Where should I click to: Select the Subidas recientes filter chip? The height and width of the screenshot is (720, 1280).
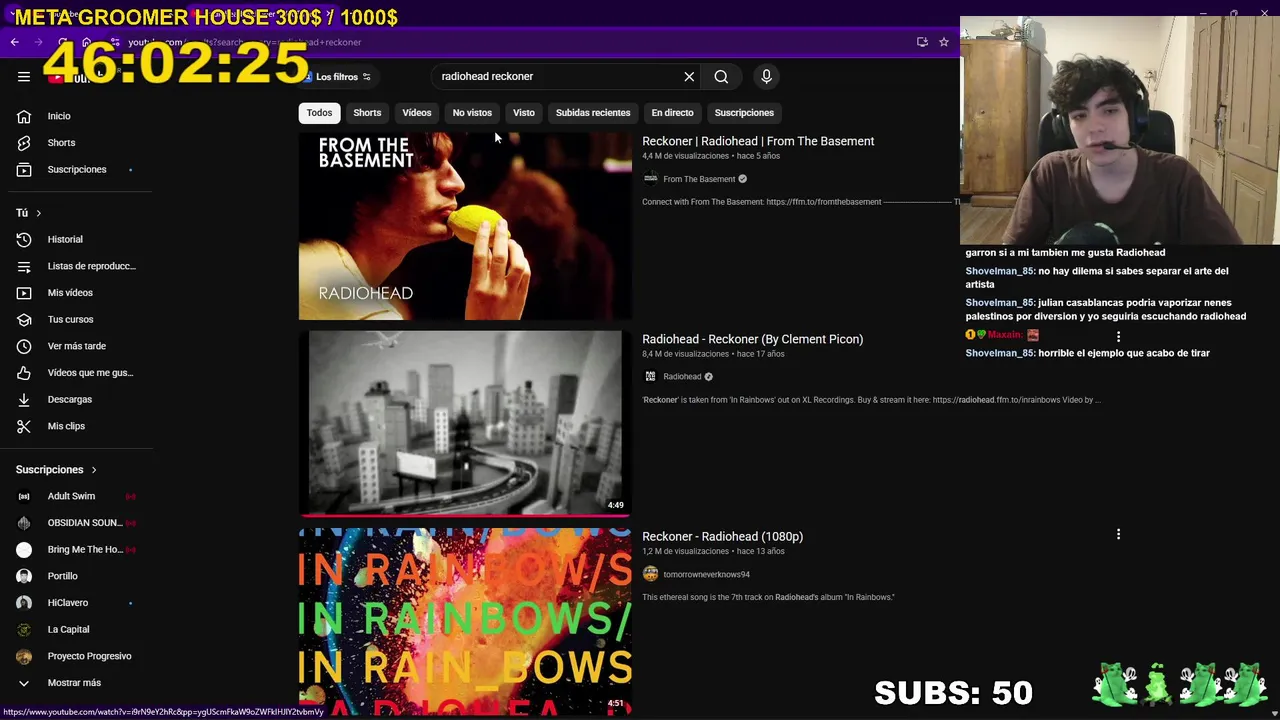[x=593, y=113]
